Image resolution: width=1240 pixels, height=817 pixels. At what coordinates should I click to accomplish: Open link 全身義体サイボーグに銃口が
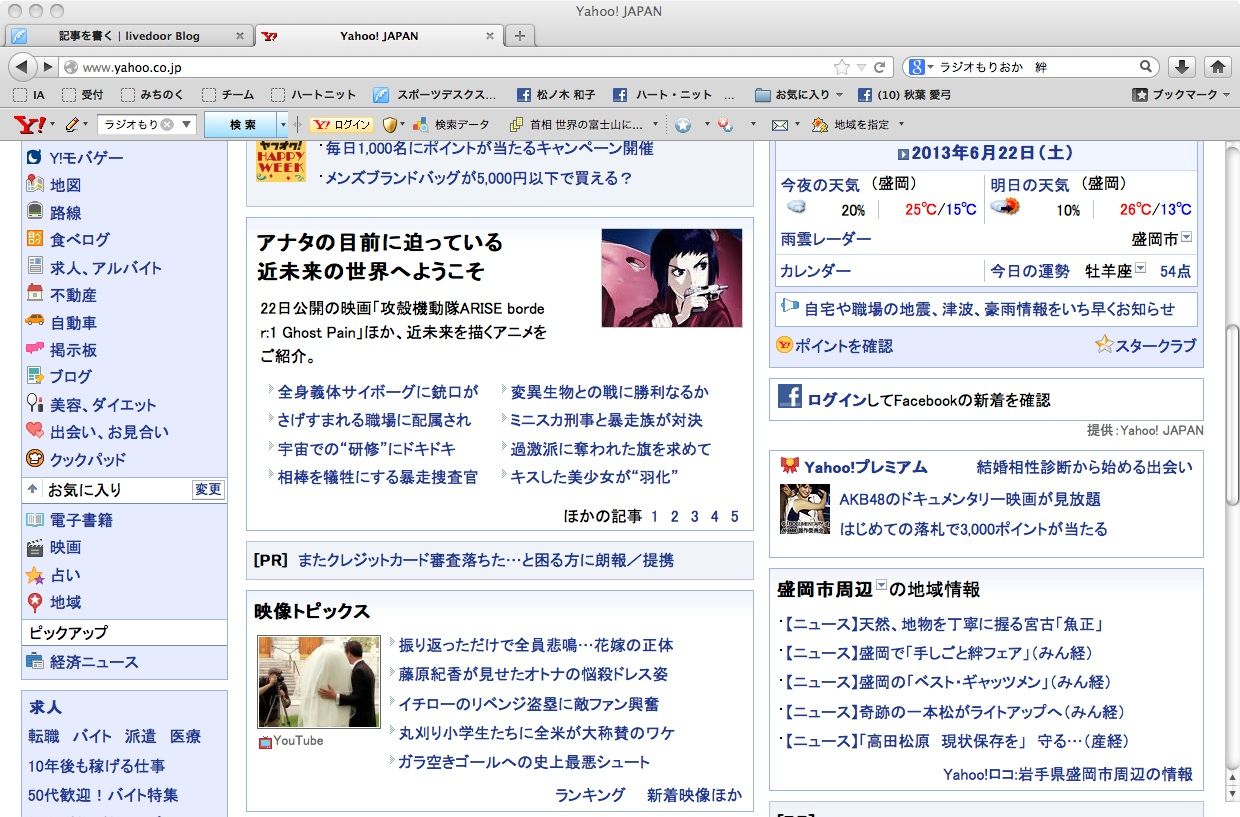(x=378, y=392)
